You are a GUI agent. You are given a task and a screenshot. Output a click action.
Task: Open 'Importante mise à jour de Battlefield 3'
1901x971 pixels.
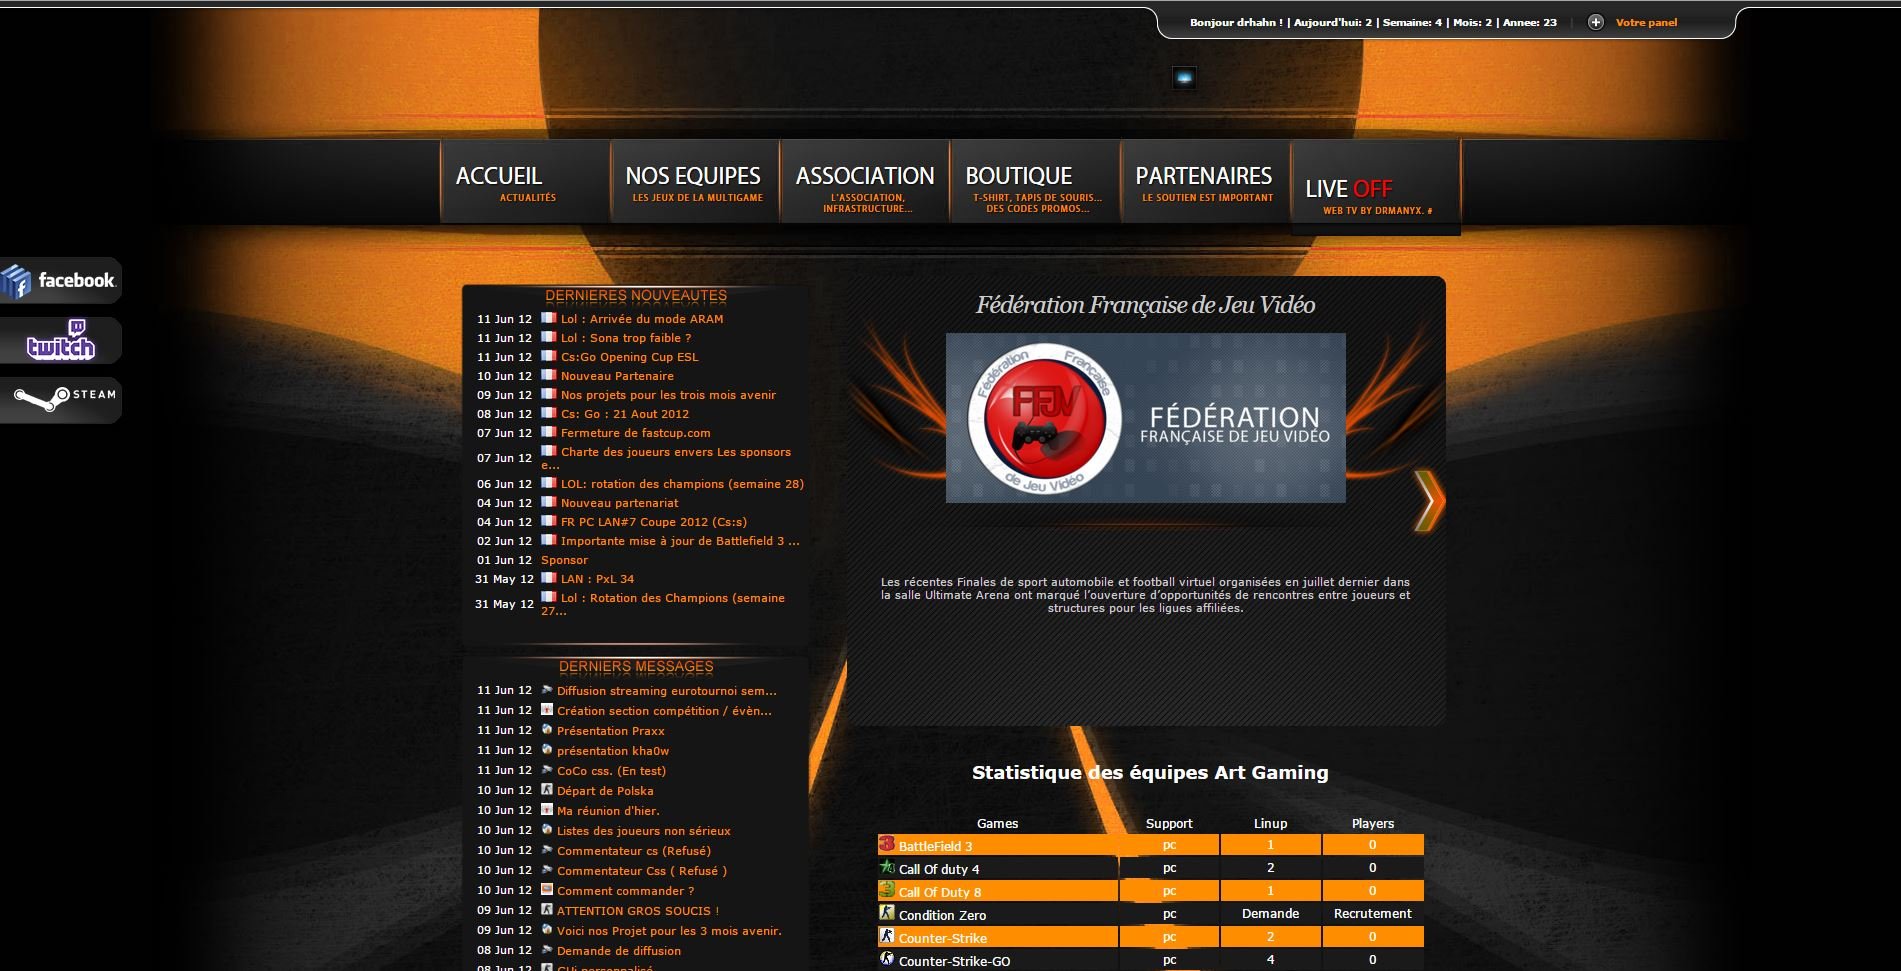pyautogui.click(x=680, y=541)
